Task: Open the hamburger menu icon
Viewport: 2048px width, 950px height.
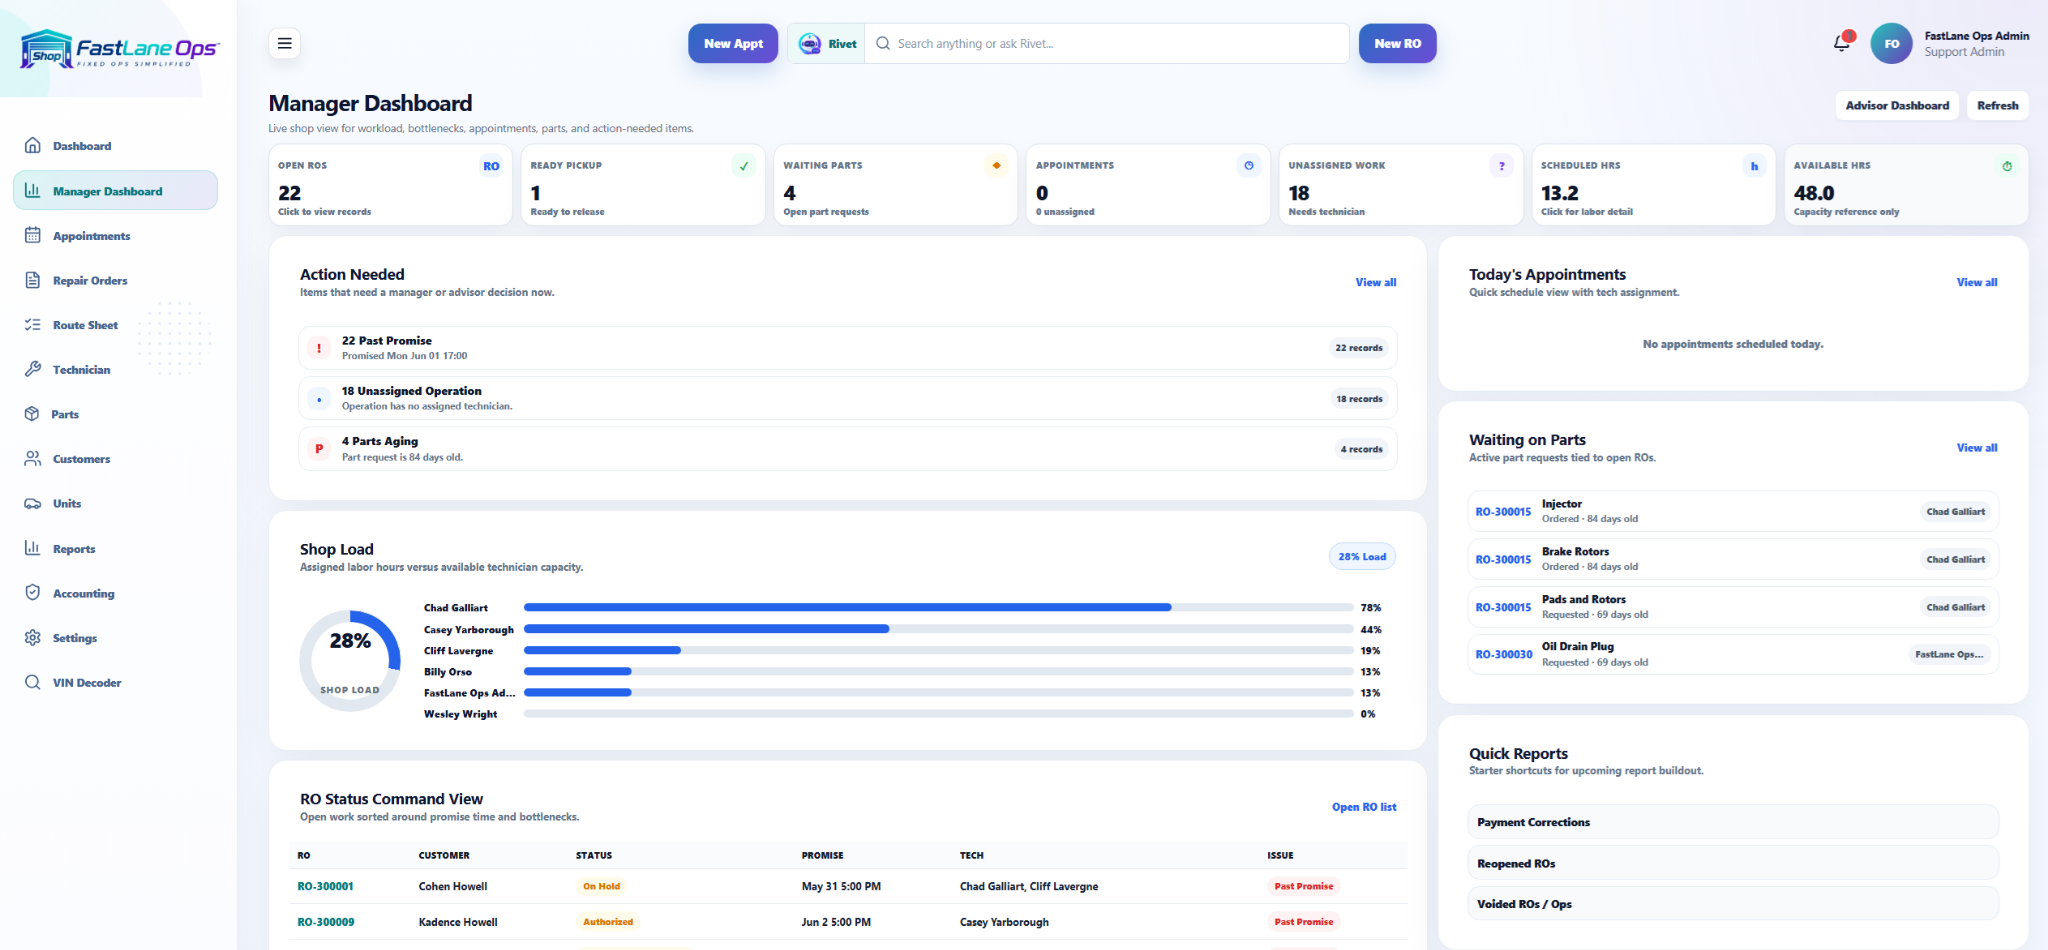Action: 285,43
